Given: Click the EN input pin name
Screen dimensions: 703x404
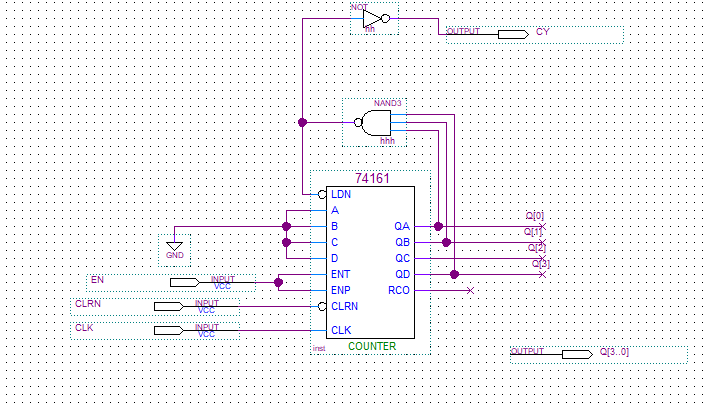Looking at the screenshot, I should click(97, 280).
